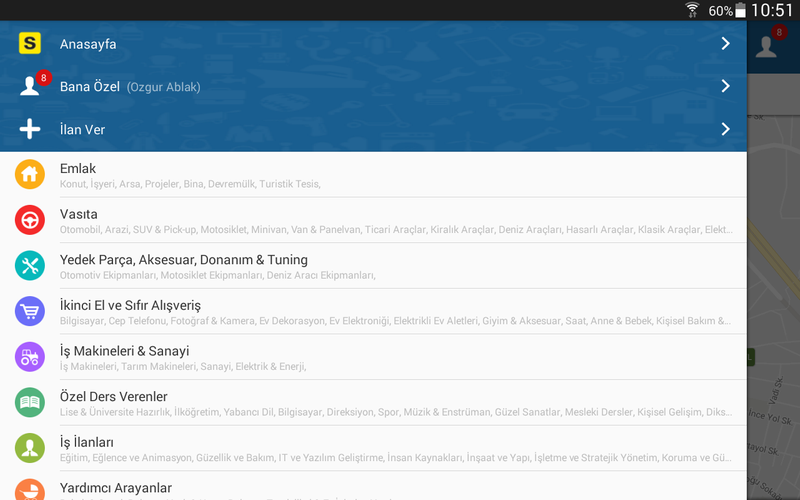The image size is (800, 500).
Task: Select the İlan Ver menu item
Action: tap(373, 129)
